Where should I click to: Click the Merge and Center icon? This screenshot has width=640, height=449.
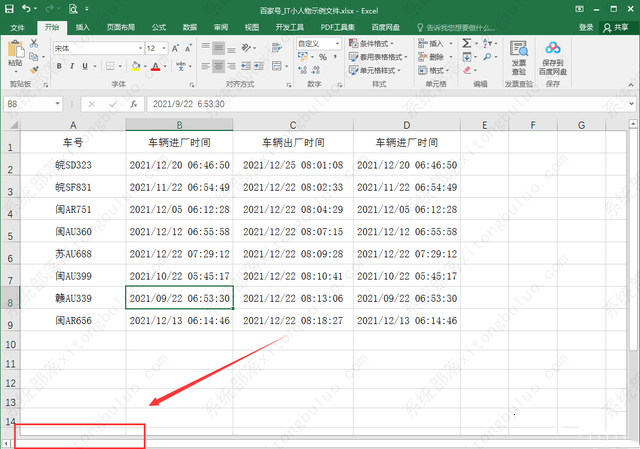277,66
